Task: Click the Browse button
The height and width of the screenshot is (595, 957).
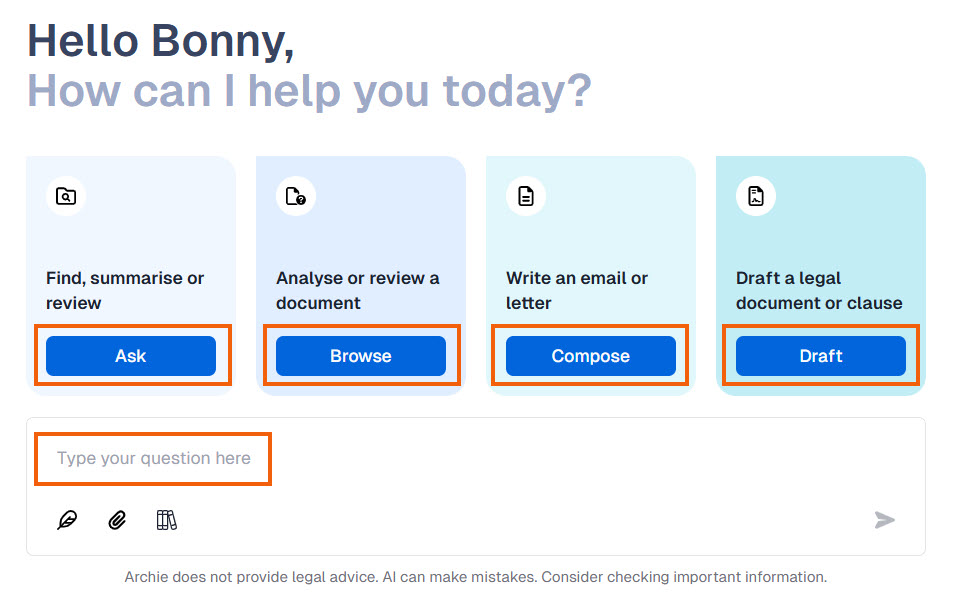Action: [361, 356]
